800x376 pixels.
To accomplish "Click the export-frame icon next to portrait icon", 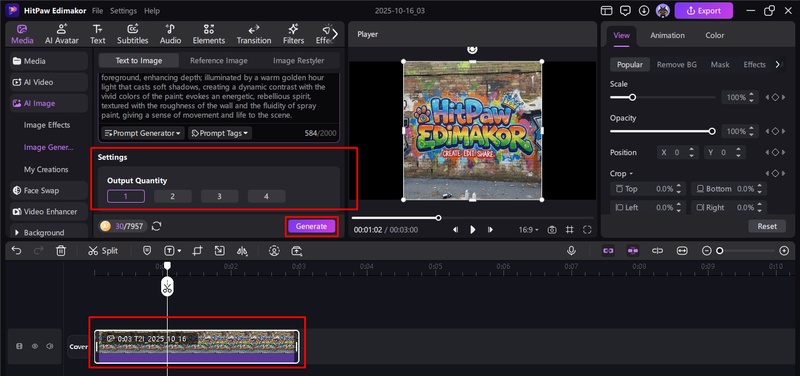I will tap(297, 250).
